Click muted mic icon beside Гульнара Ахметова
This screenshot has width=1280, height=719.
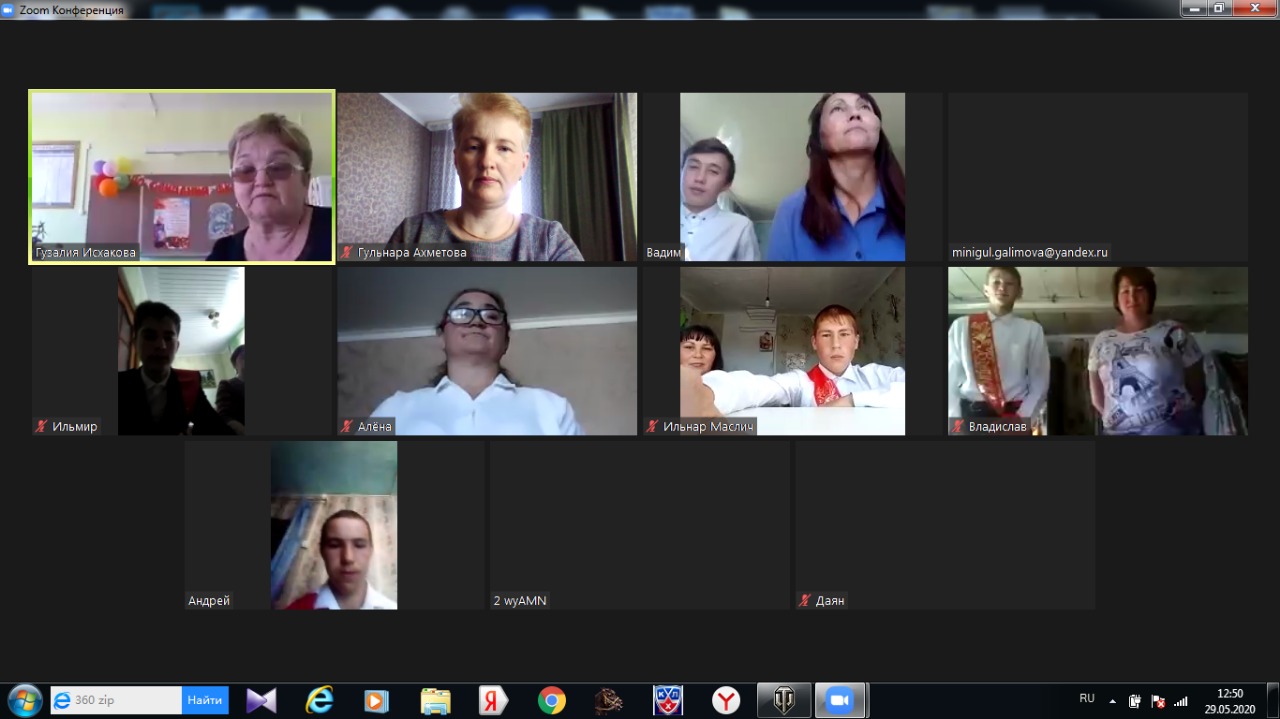click(347, 253)
